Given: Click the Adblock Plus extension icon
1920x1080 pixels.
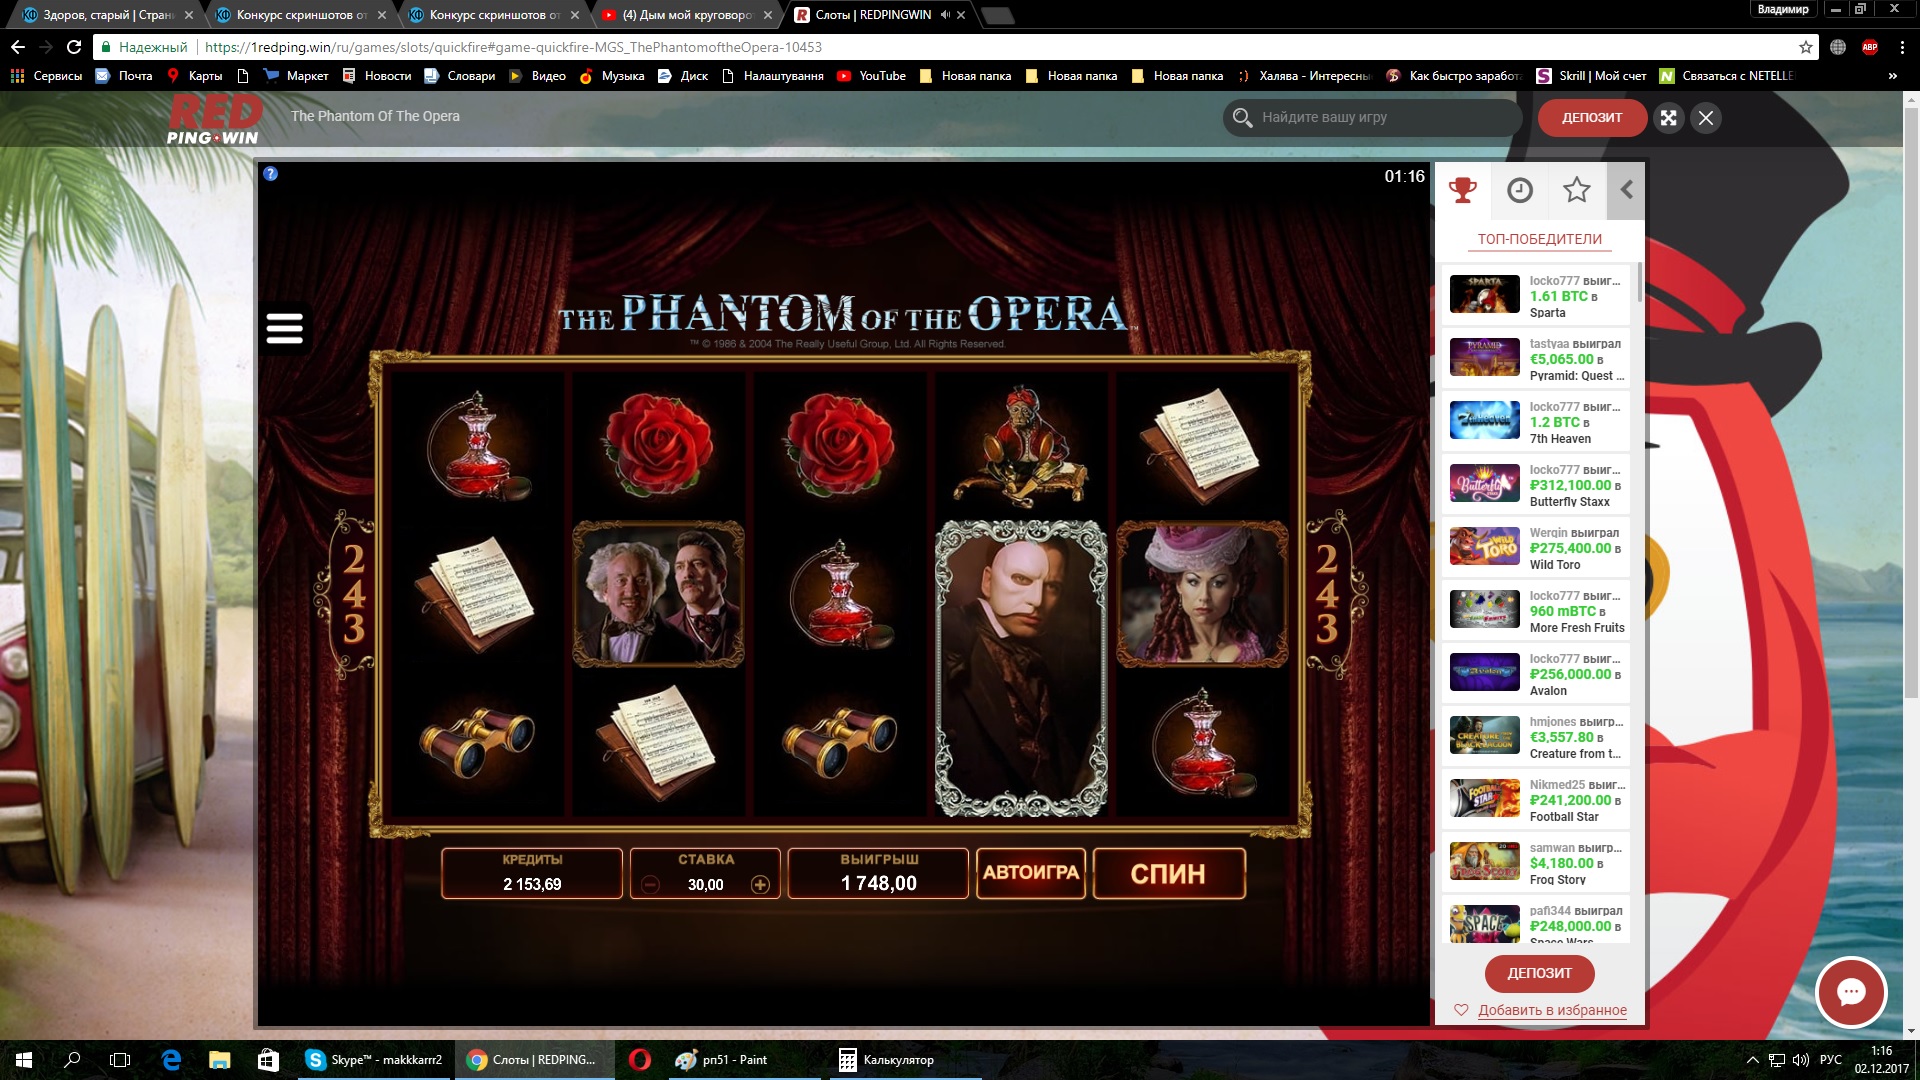Looking at the screenshot, I should pyautogui.click(x=1870, y=47).
